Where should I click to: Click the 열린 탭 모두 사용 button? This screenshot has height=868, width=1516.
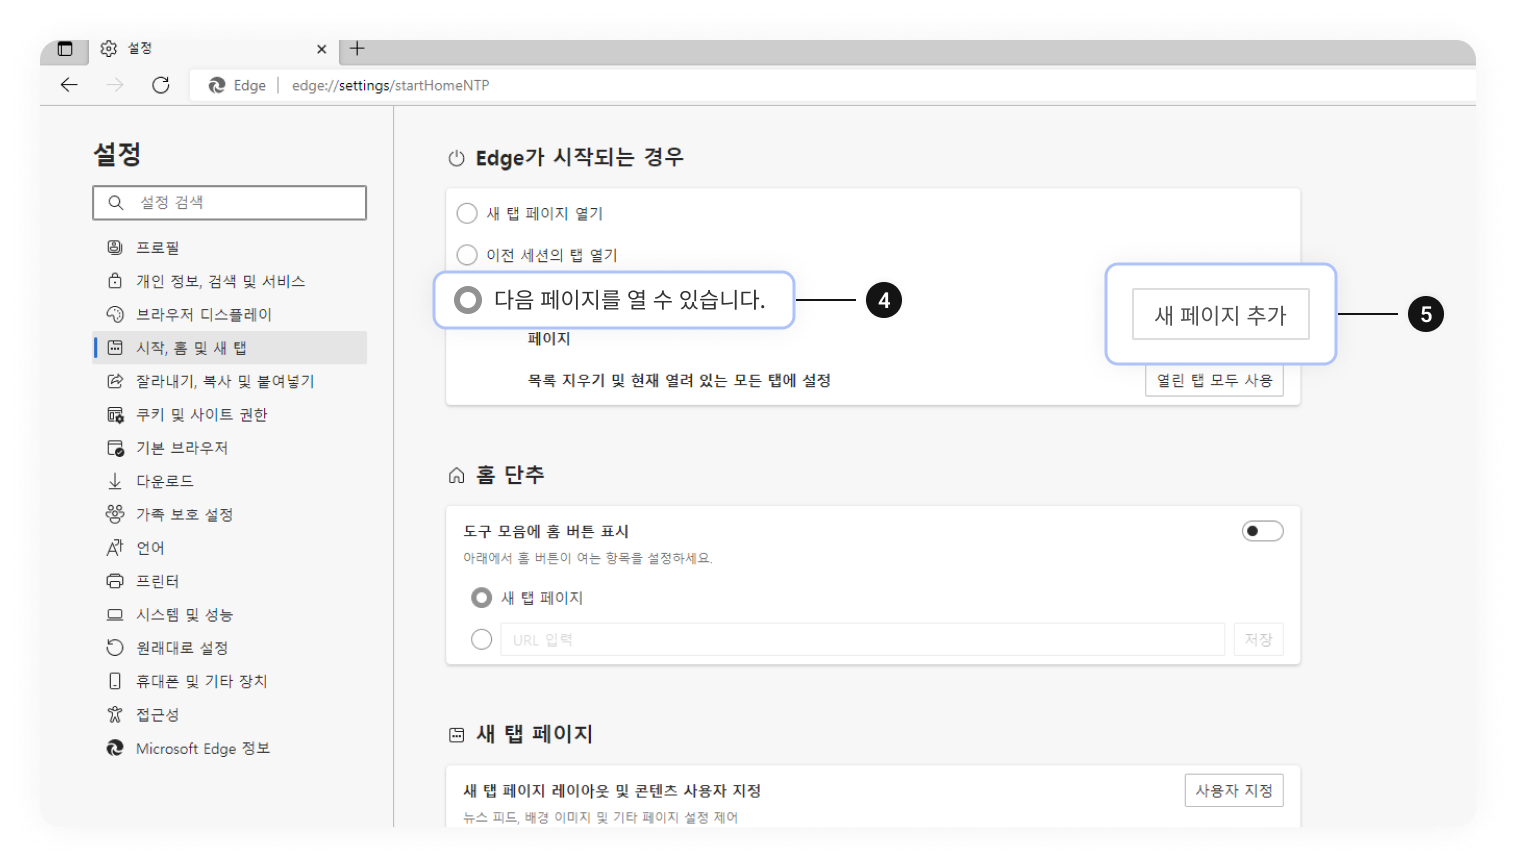pos(1213,380)
